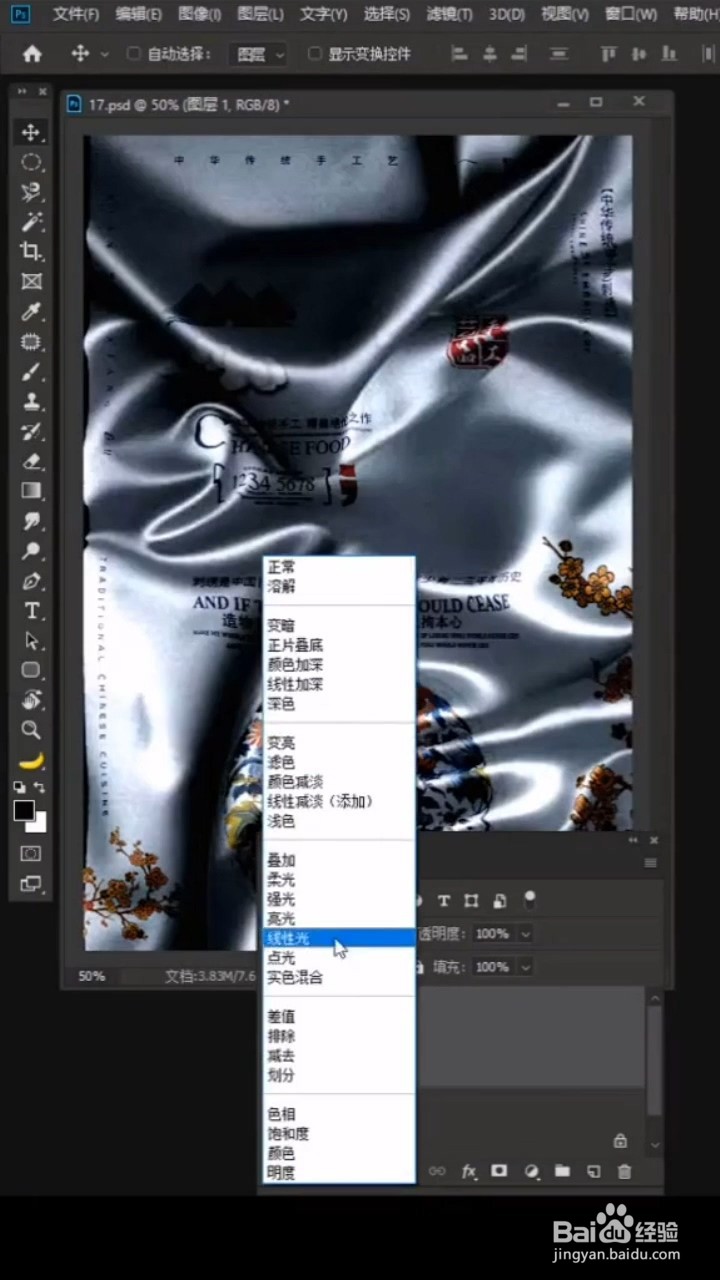Select the History Brush tool

[x=32, y=431]
